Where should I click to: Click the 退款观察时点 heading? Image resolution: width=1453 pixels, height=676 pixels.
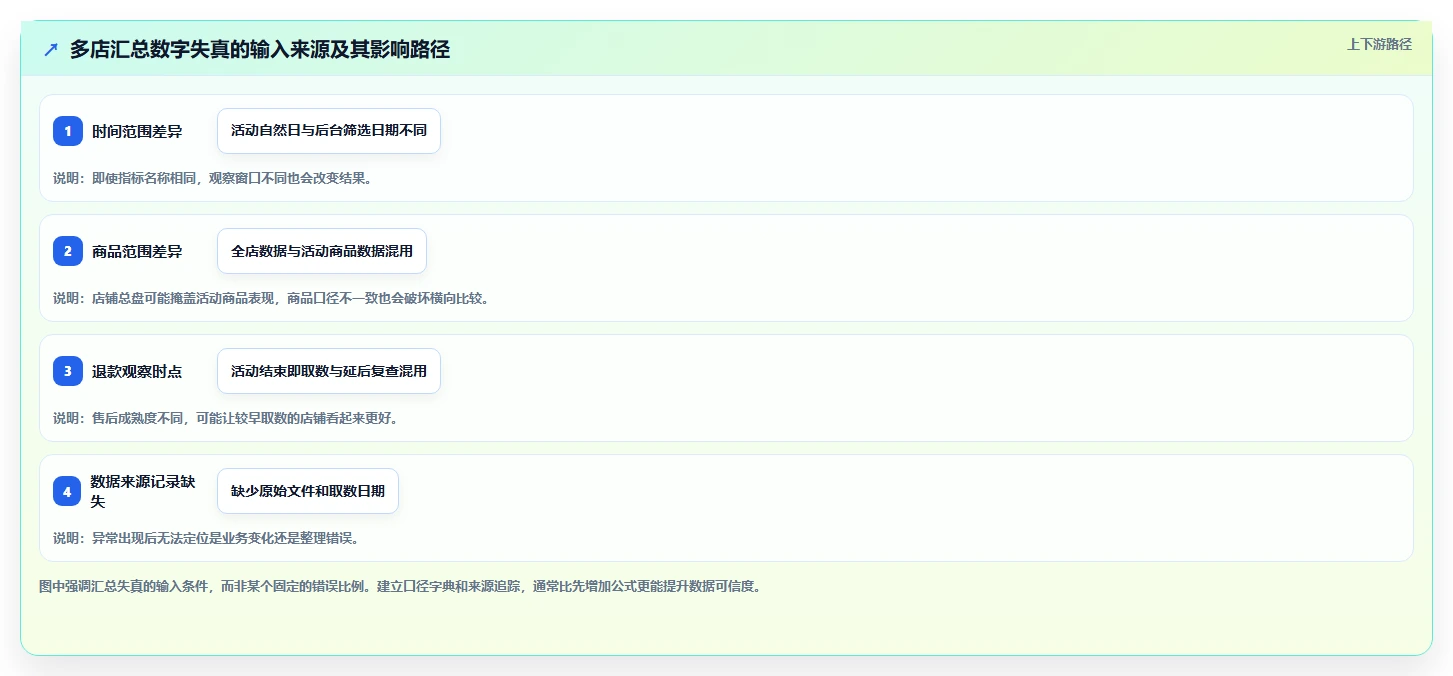[x=137, y=371]
